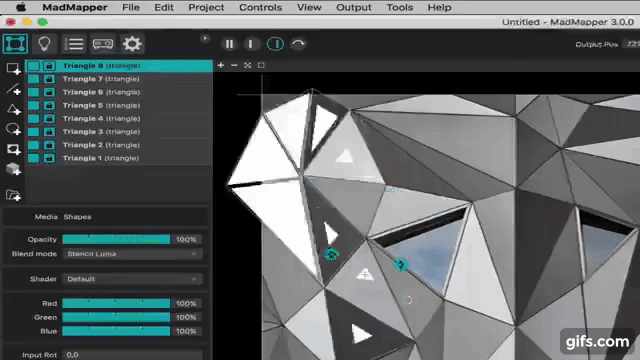Add a new circle surface
This screenshot has width=640, height=360.
coord(13,129)
